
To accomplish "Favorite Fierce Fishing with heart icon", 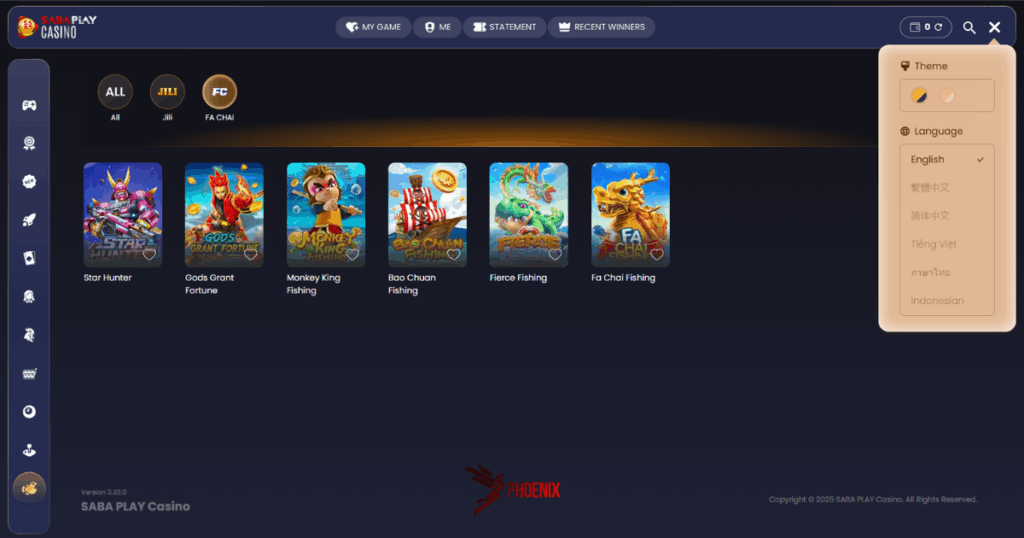I will click(555, 254).
